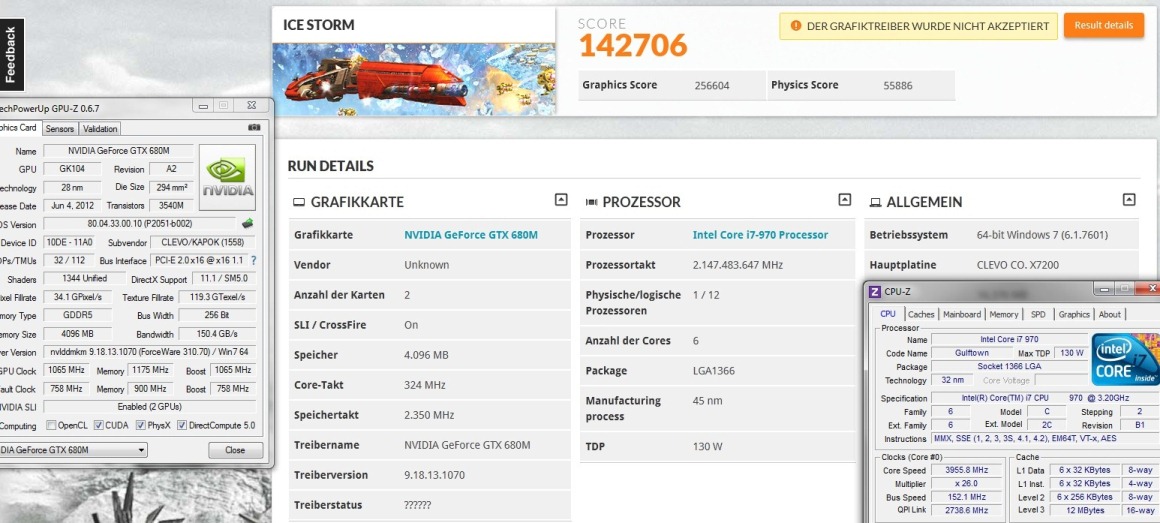Open the SPD tab in CPU-Z
Image resolution: width=1160 pixels, height=523 pixels.
click(1038, 314)
